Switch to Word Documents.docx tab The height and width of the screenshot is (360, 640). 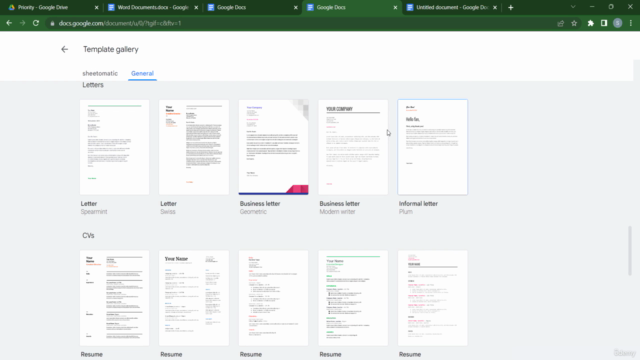pos(153,7)
